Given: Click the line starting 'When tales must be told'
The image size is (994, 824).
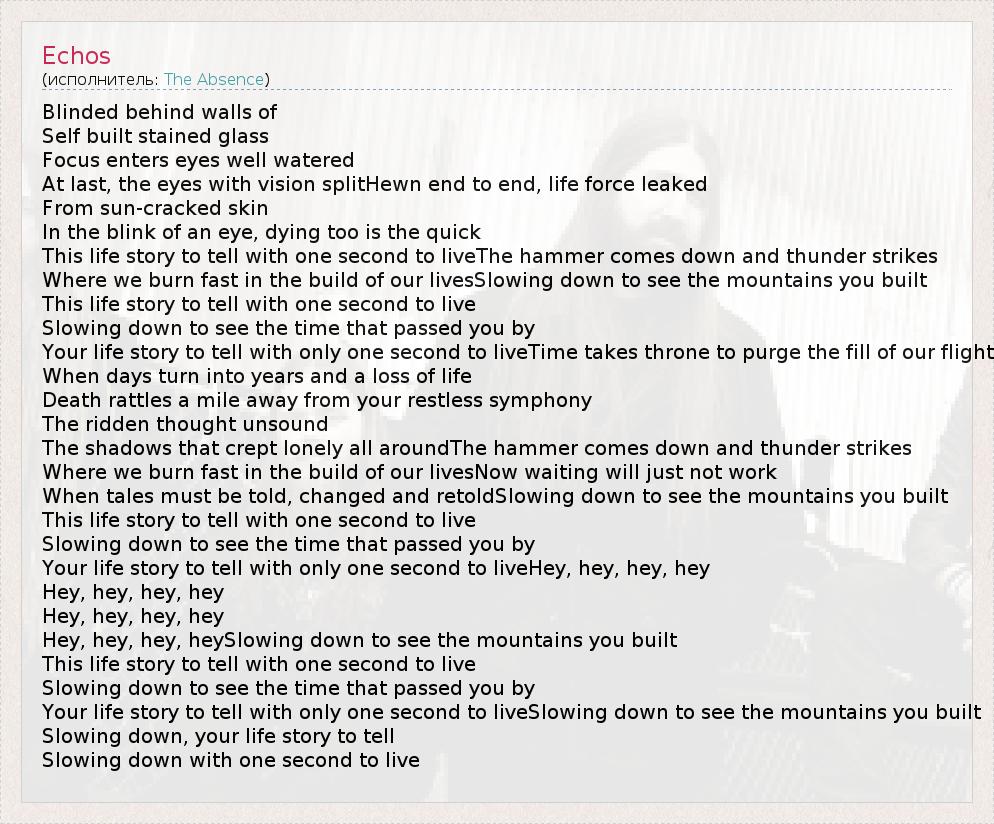Looking at the screenshot, I should pyautogui.click(x=495, y=496).
